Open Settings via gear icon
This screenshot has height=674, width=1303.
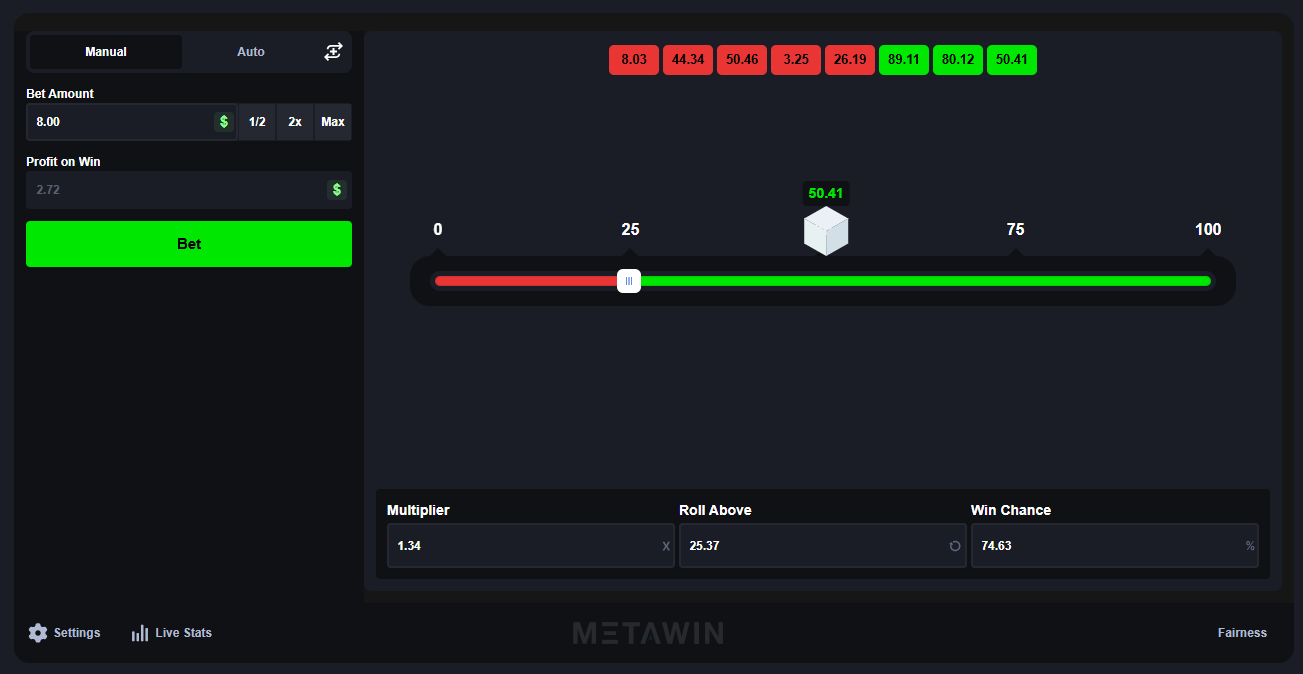(x=38, y=633)
